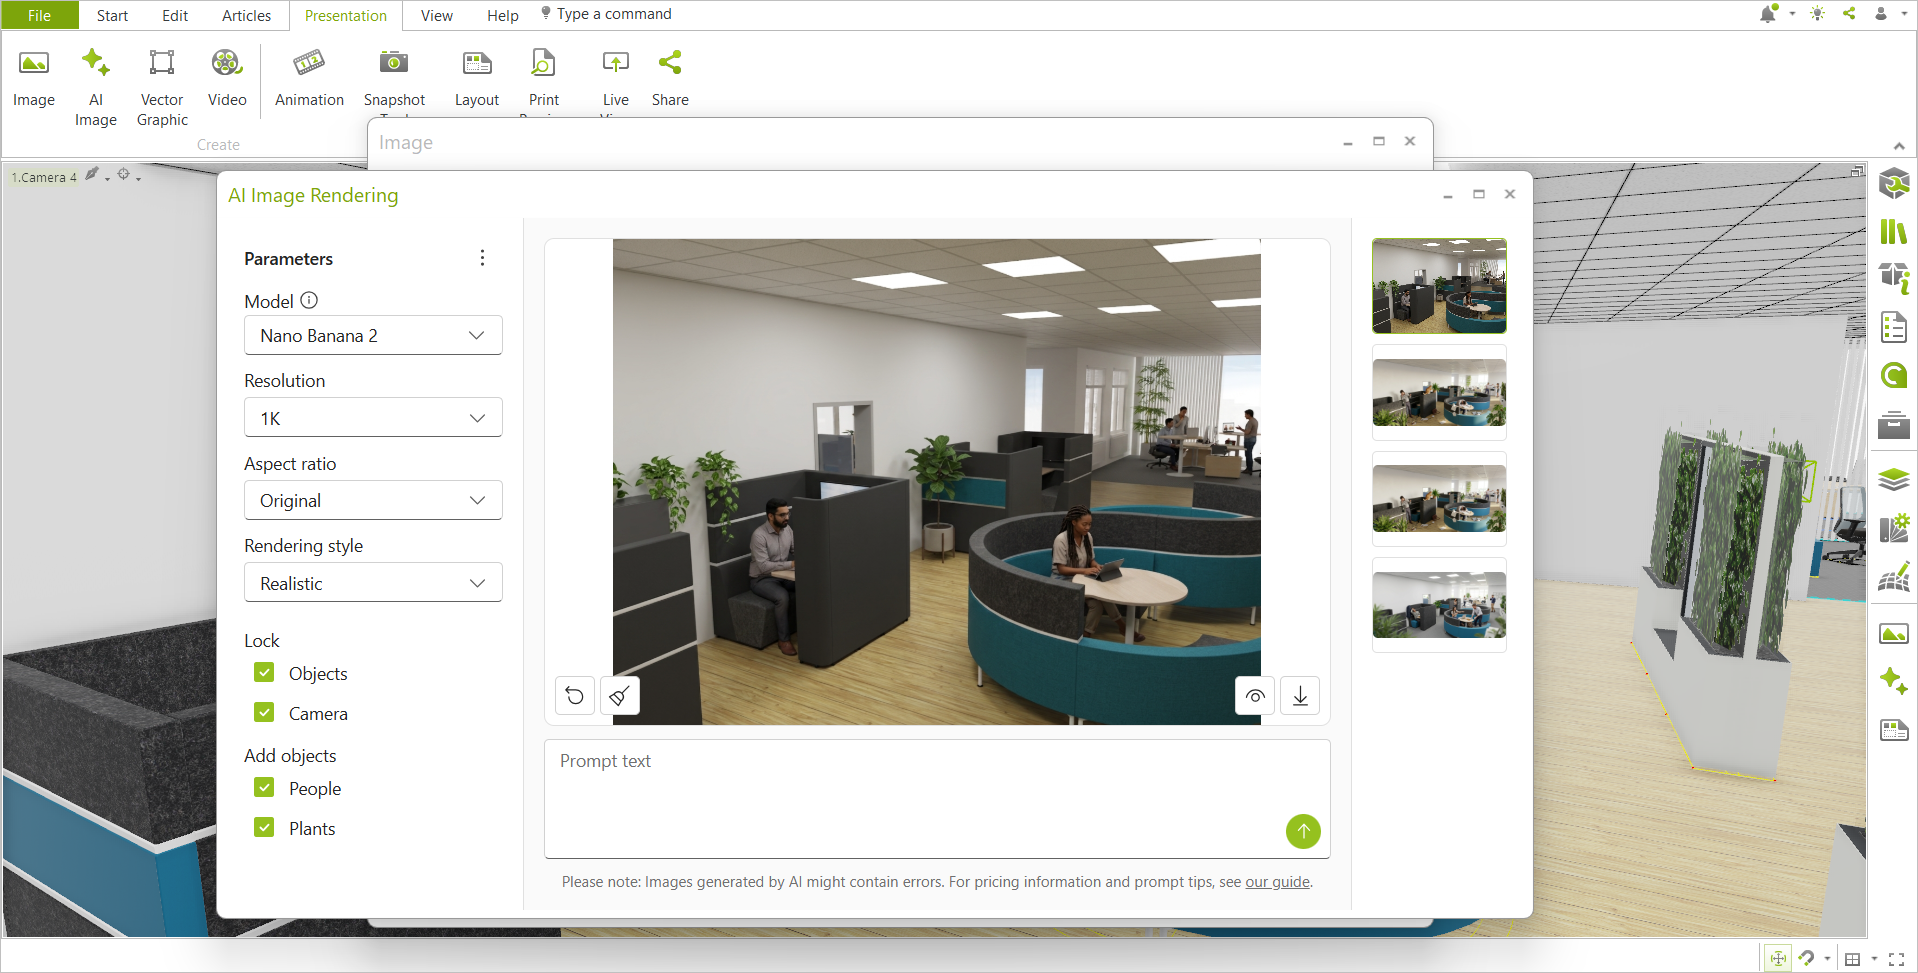Click the undo arrow under rendered image
Screen dimensions: 1918x973
575,696
